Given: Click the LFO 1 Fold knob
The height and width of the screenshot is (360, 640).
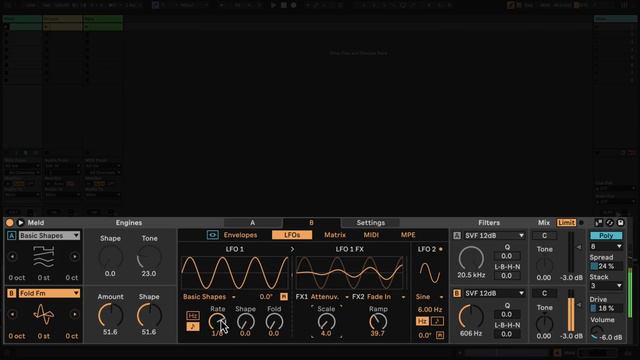Looking at the screenshot, I should 274,322.
